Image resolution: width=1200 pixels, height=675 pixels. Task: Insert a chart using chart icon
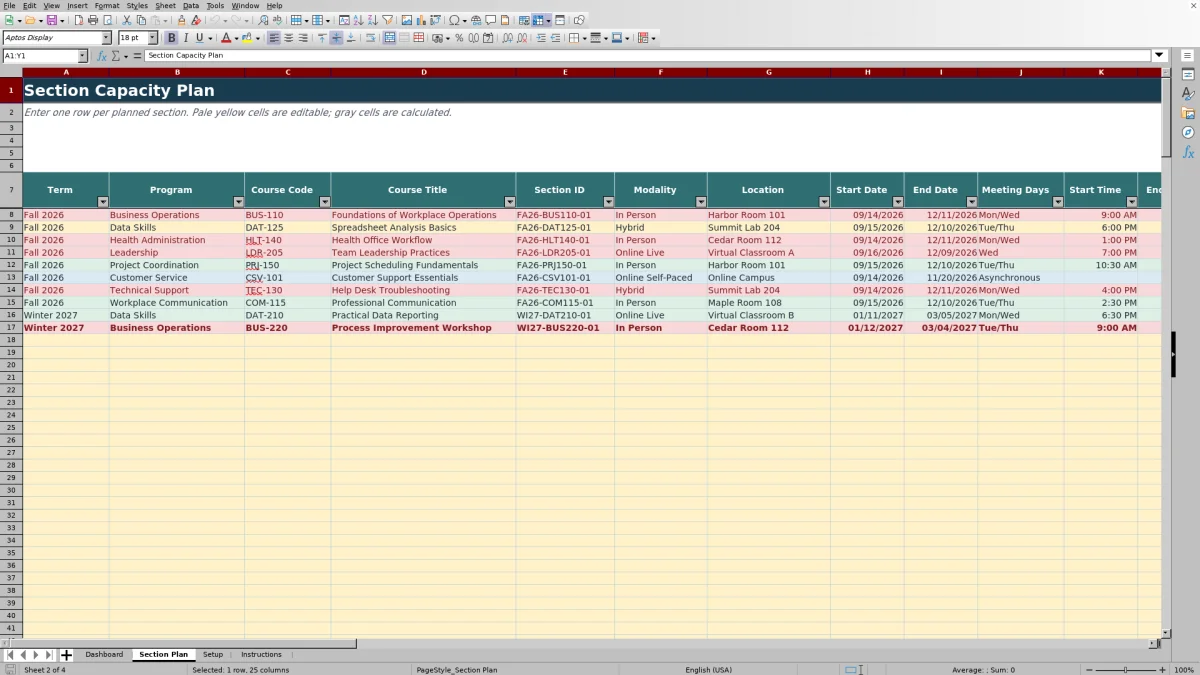coord(420,20)
